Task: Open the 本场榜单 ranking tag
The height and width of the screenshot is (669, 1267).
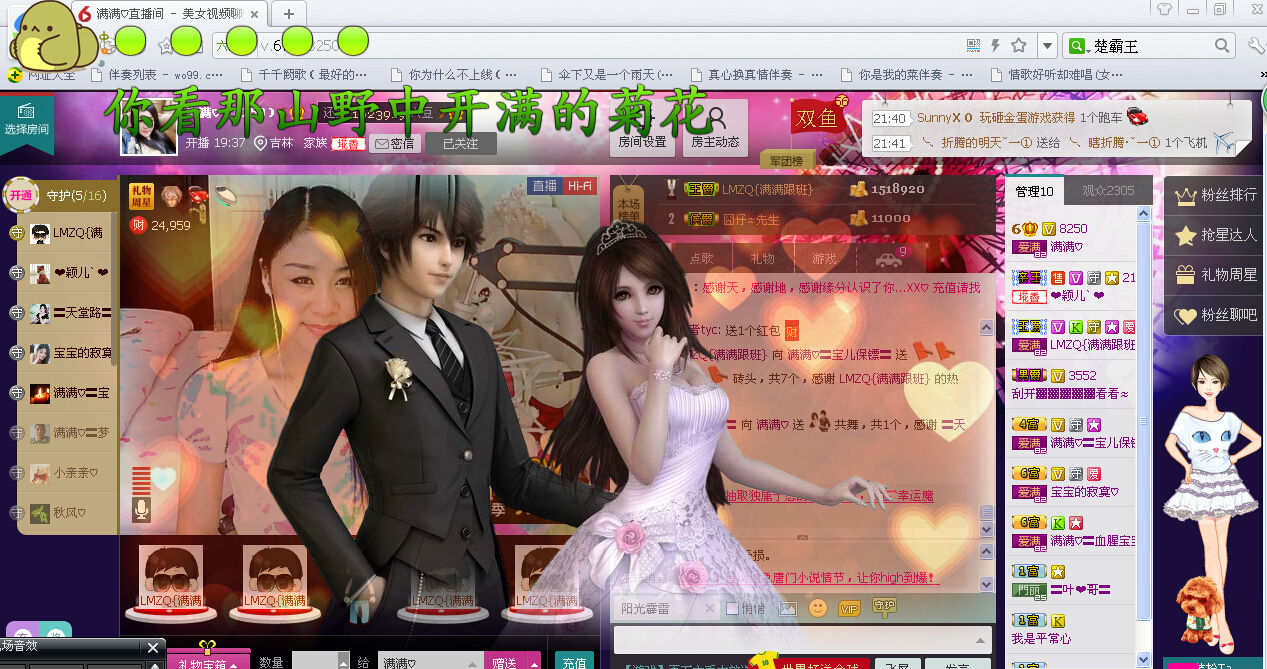Action: pos(628,204)
